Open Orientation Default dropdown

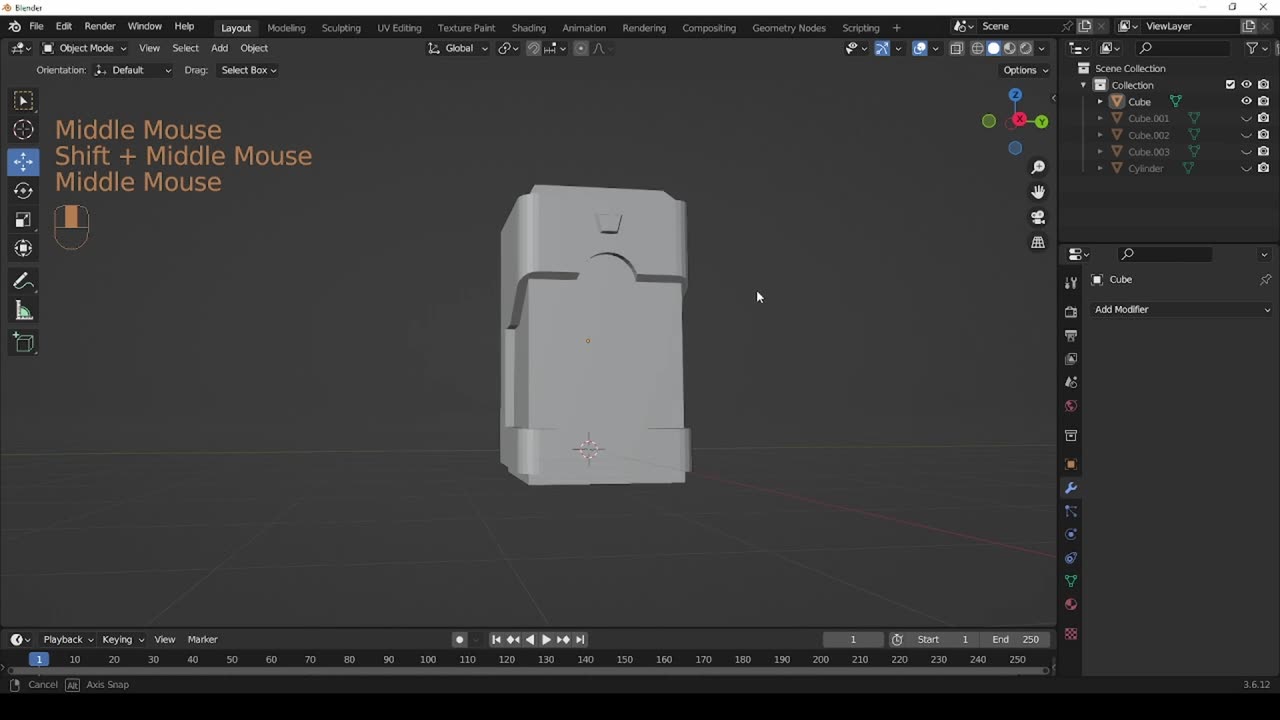[133, 70]
